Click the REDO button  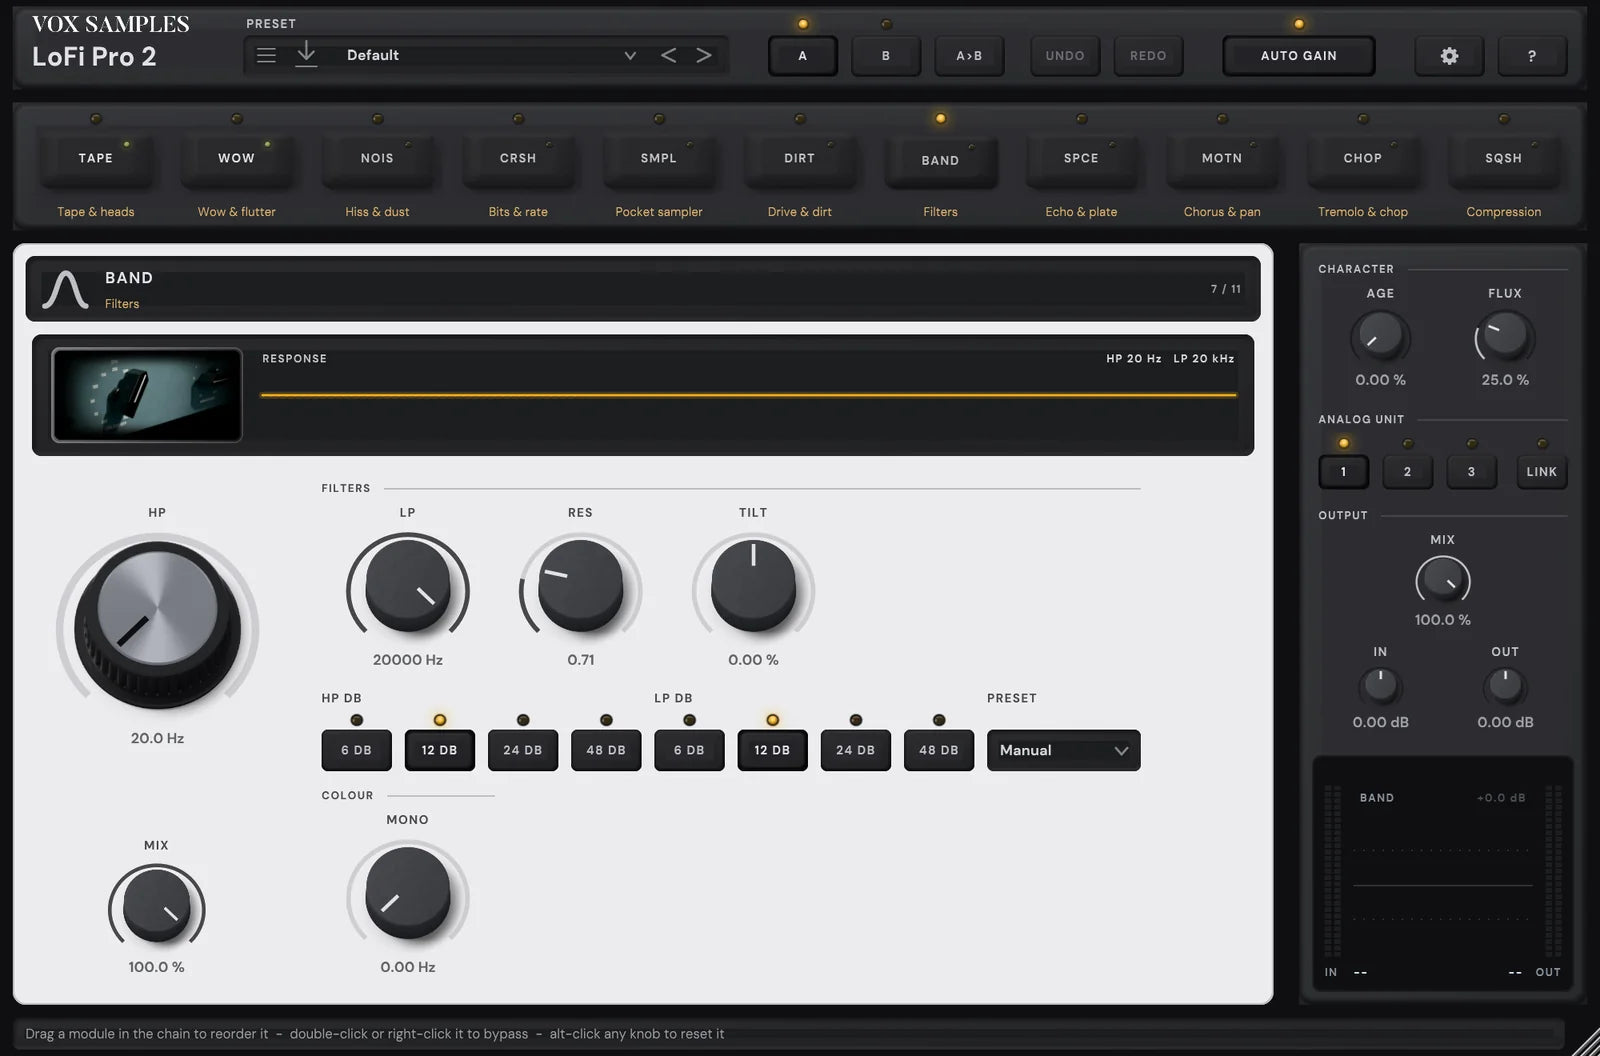[x=1148, y=56]
